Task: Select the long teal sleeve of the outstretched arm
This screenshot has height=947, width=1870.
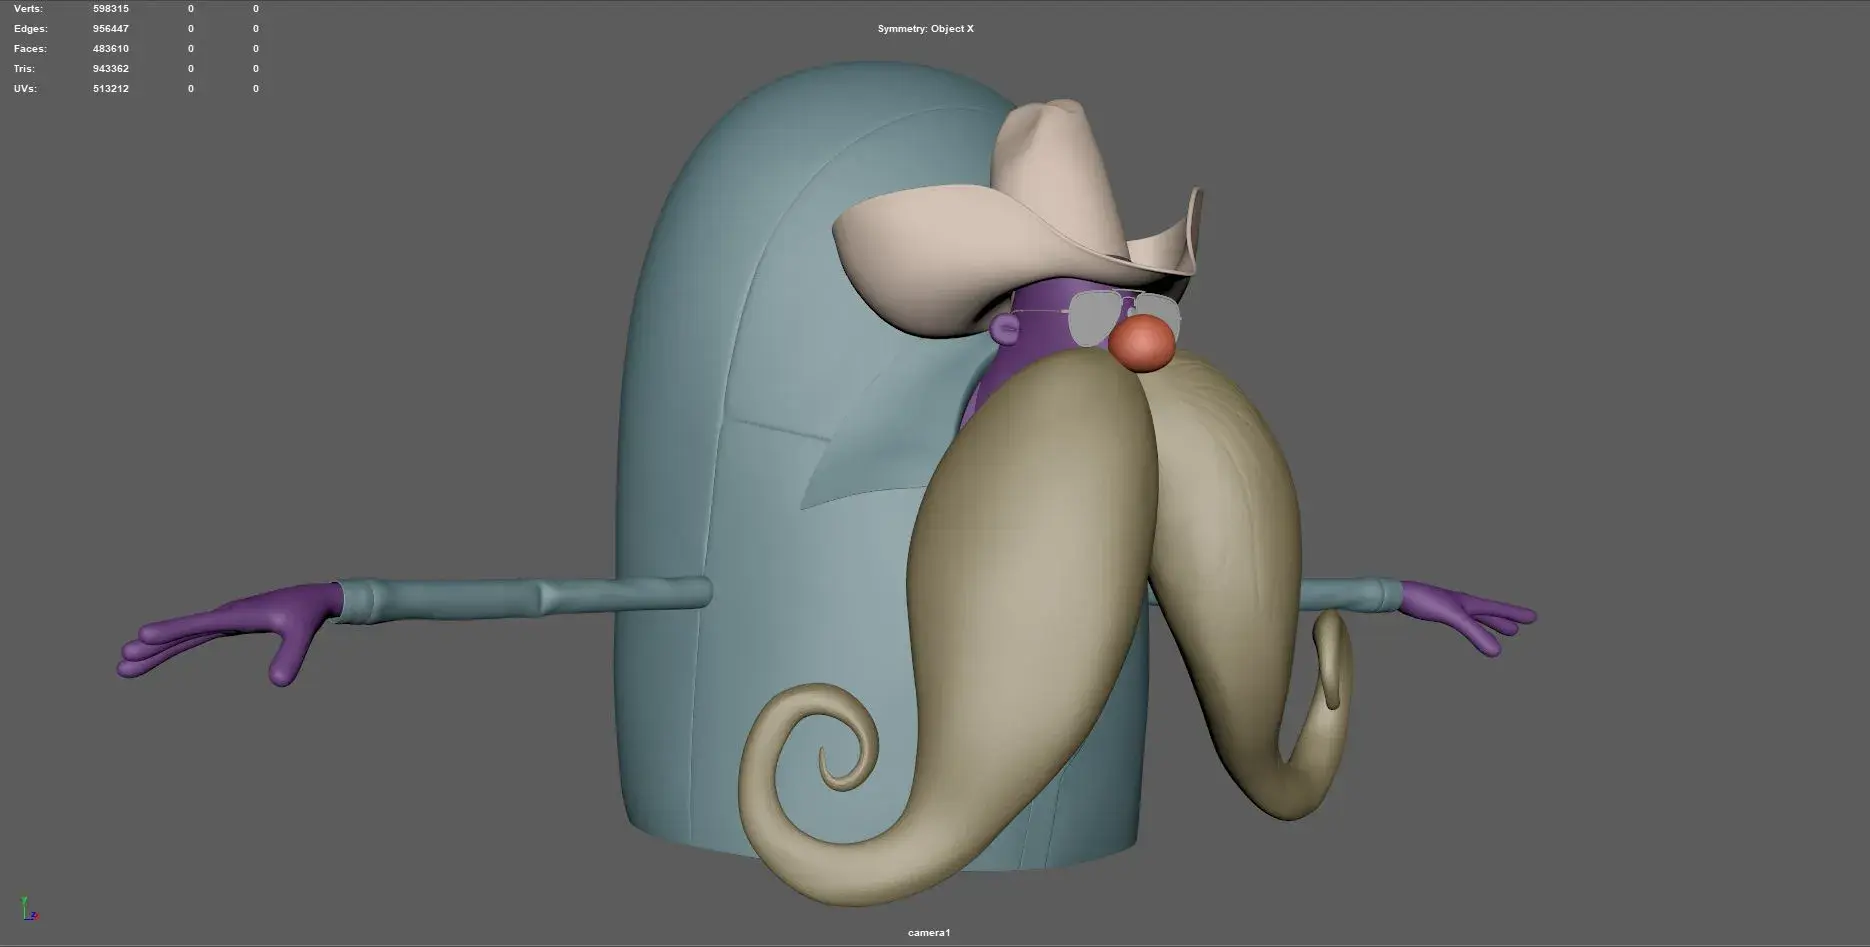Action: (520, 597)
